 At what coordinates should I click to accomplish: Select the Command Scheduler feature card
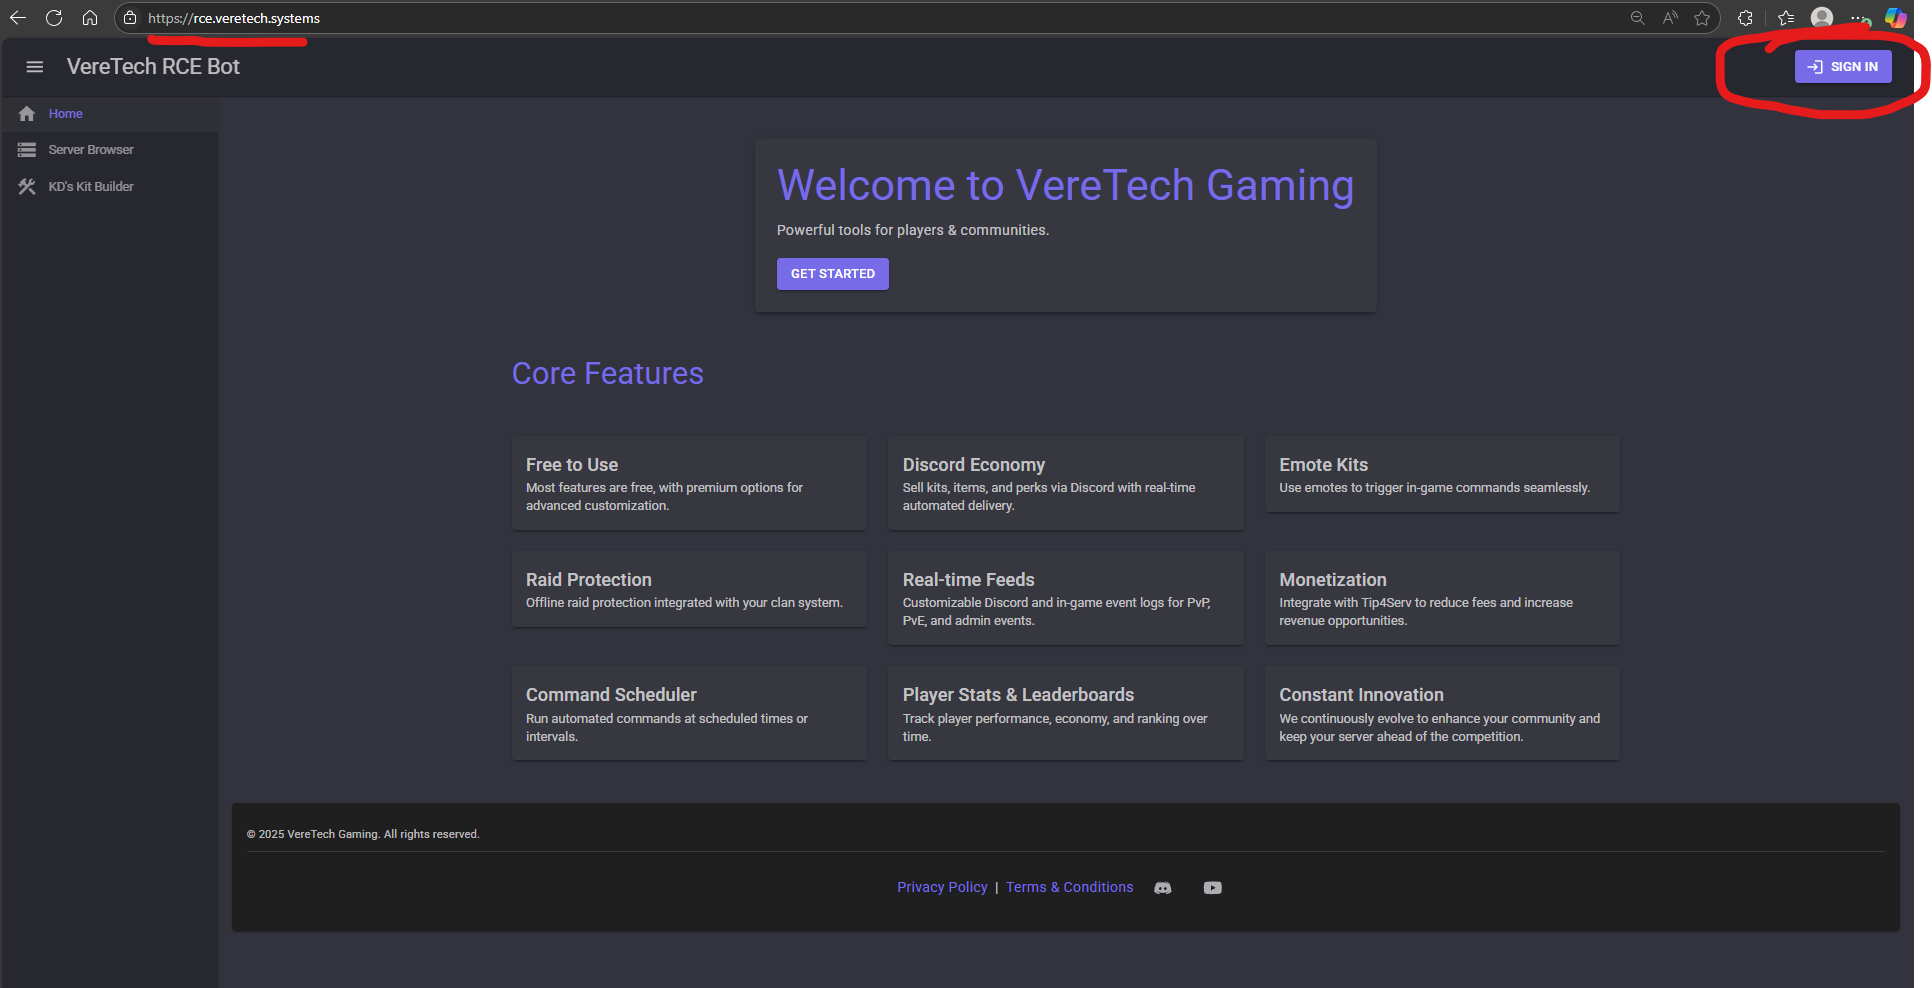pyautogui.click(x=689, y=713)
